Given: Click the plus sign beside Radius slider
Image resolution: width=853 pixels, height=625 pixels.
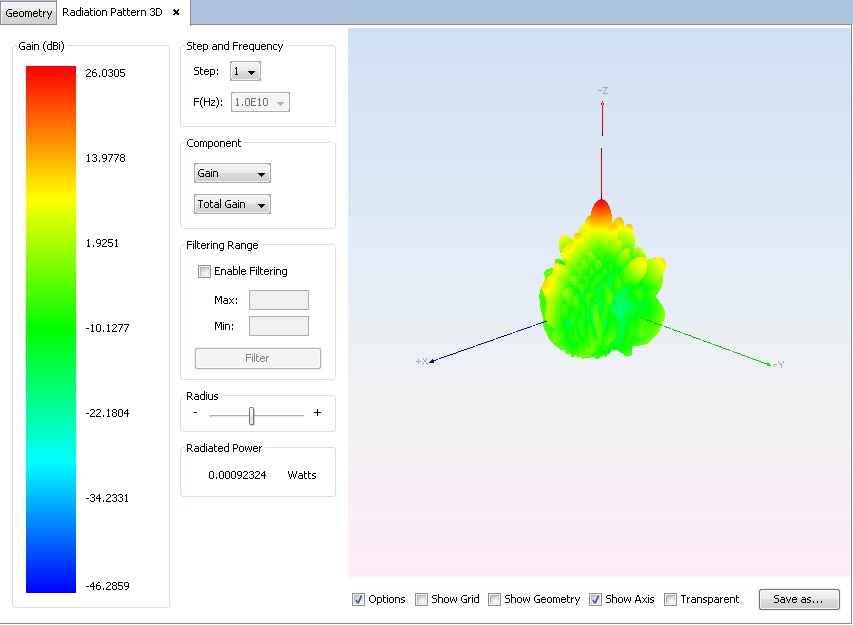Looking at the screenshot, I should (x=317, y=413).
